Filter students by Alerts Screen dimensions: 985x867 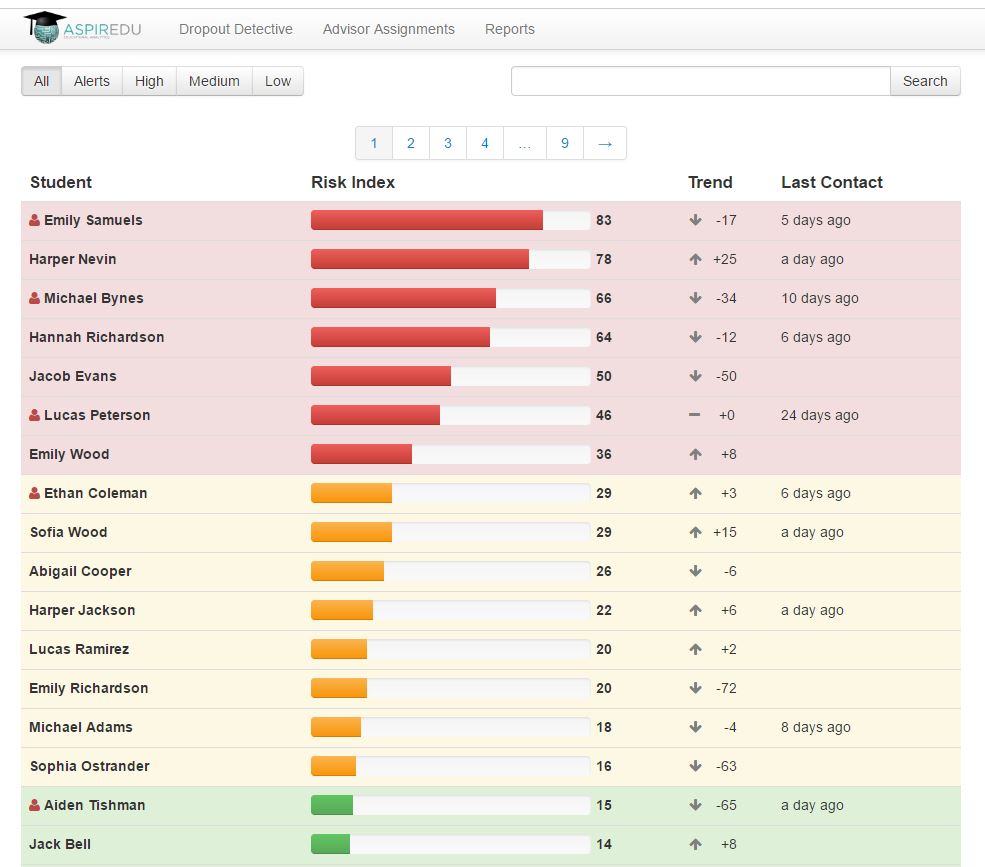91,81
